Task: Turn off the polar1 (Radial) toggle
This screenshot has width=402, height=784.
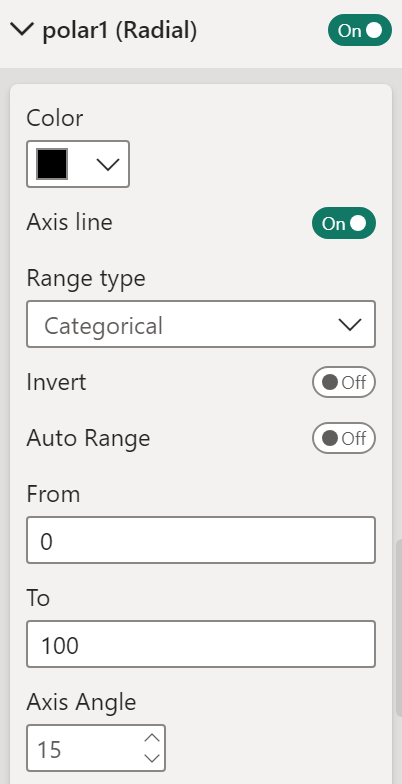Action: pyautogui.click(x=360, y=30)
